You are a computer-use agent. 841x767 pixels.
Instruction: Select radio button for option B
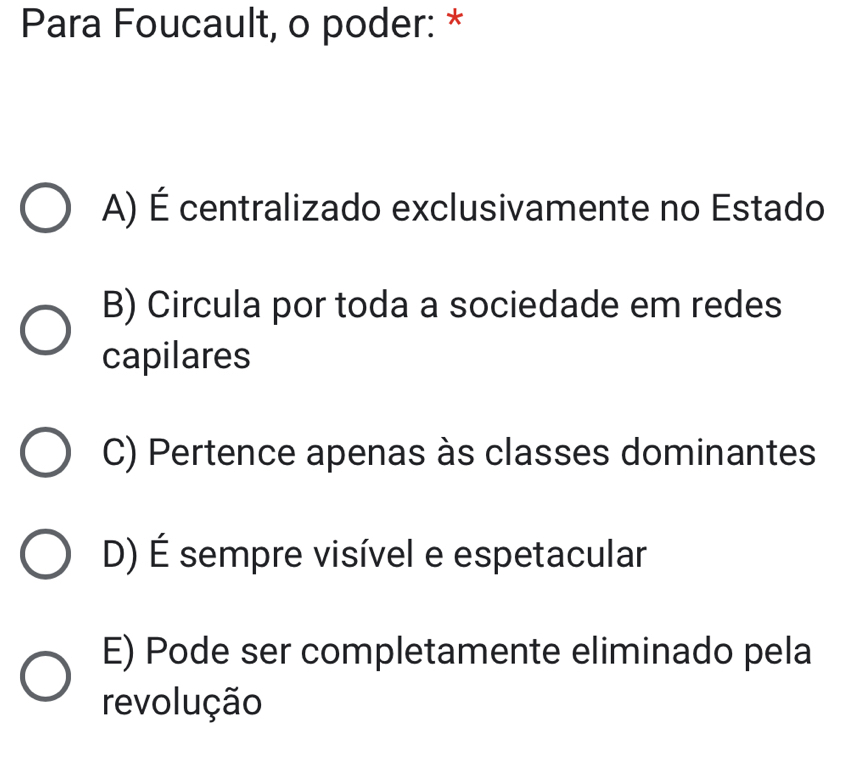pyautogui.click(x=46, y=330)
